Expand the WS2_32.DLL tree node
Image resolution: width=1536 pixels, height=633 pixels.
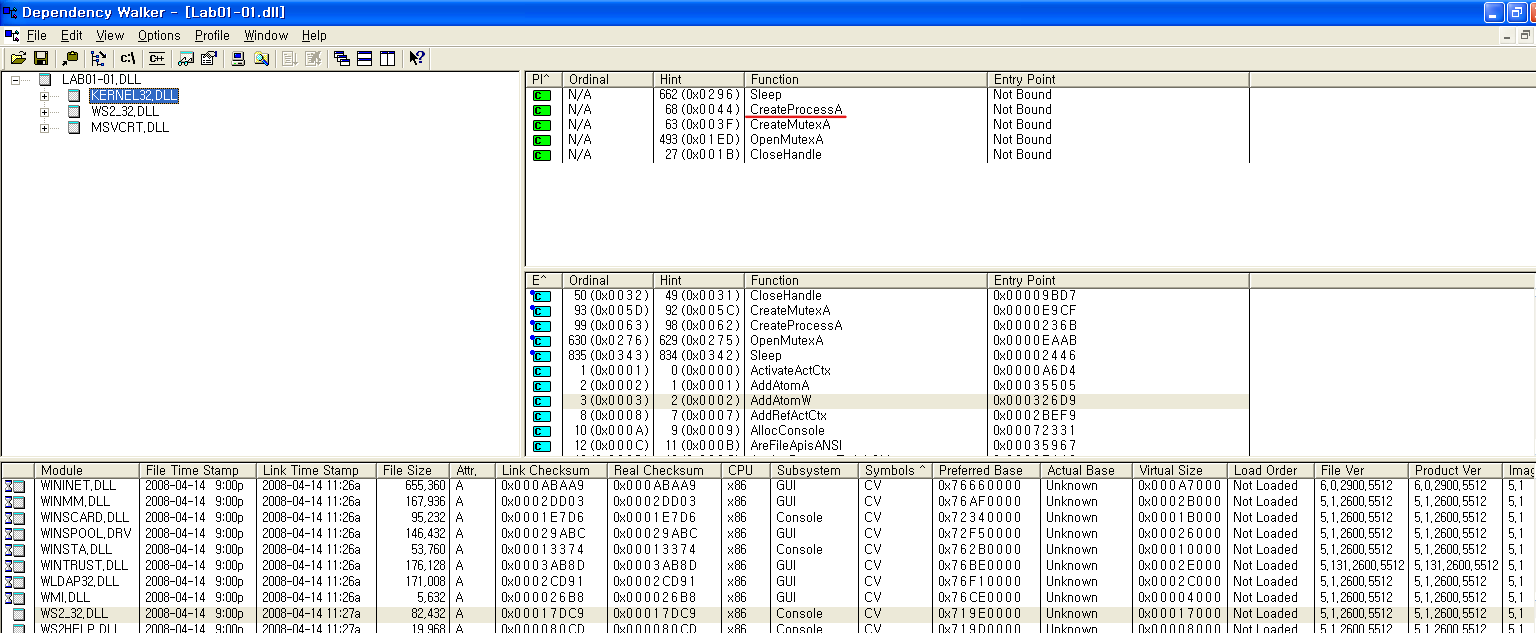(x=44, y=112)
